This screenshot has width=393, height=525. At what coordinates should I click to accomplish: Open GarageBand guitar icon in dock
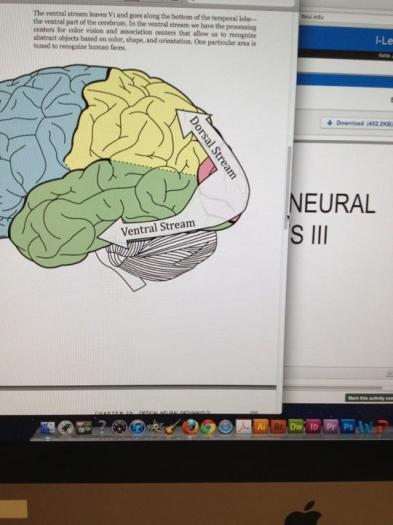pyautogui.click(x=172, y=427)
